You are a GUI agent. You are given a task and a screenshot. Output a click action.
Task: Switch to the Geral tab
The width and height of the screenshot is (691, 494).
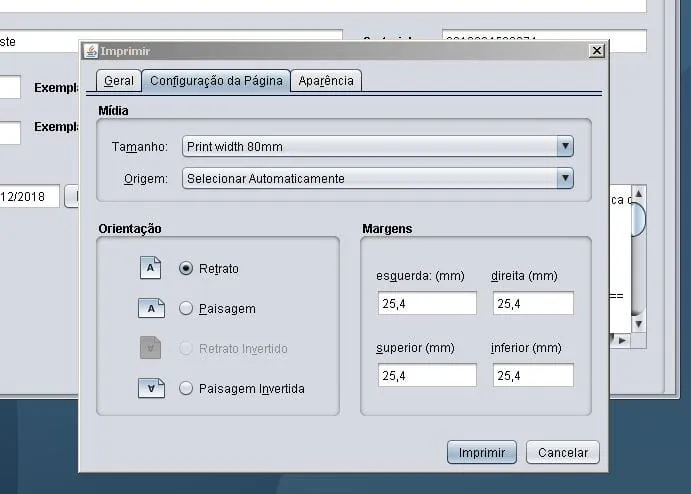(x=119, y=81)
